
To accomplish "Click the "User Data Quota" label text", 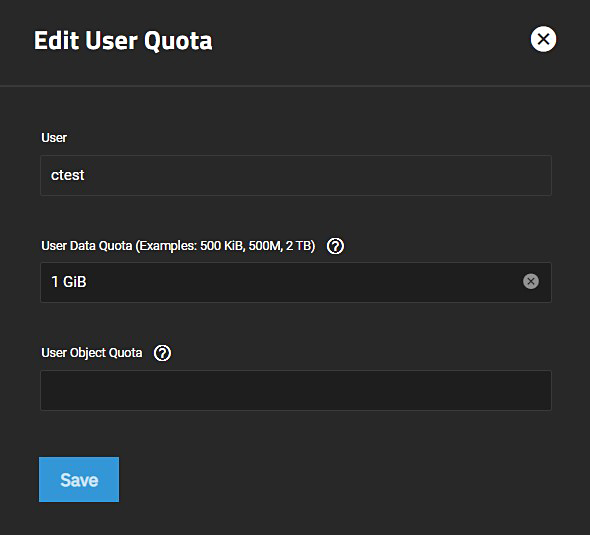I will click(x=87, y=246).
